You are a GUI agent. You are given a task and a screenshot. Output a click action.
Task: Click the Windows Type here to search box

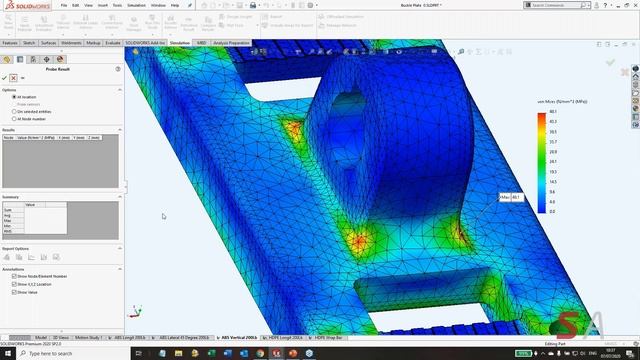point(73,353)
